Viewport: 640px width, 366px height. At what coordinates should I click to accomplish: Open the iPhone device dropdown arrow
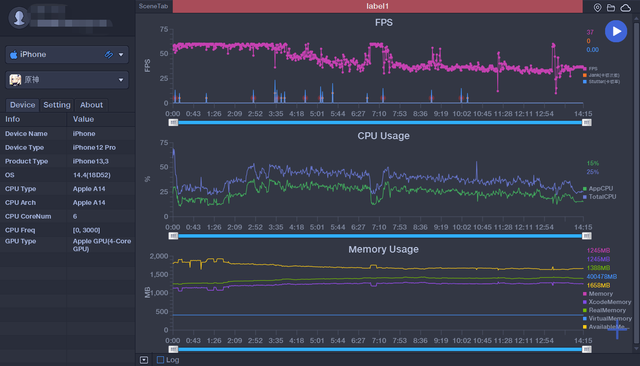click(x=121, y=55)
